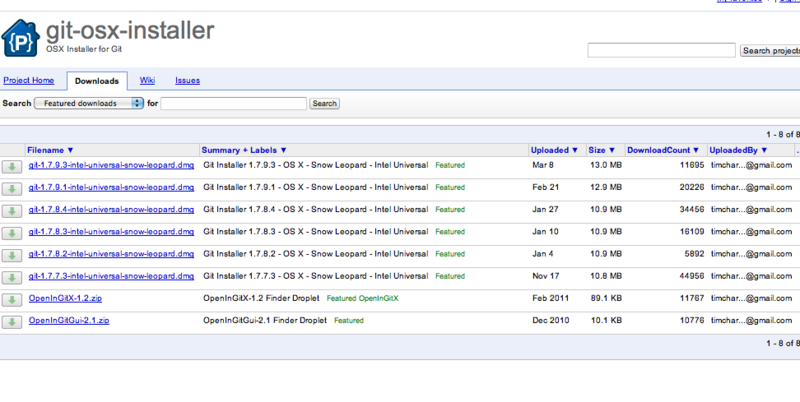The image size is (800, 402).
Task: Open the DownloadCount column sort menu
Action: [663, 150]
